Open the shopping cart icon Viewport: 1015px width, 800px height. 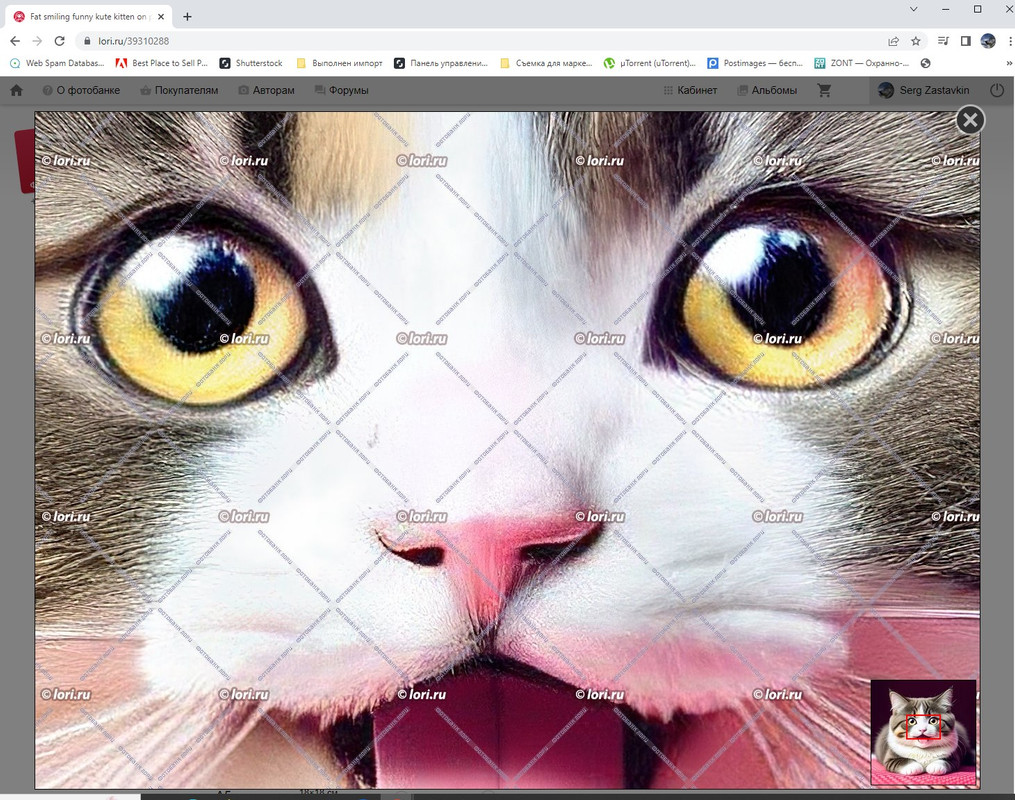824,91
